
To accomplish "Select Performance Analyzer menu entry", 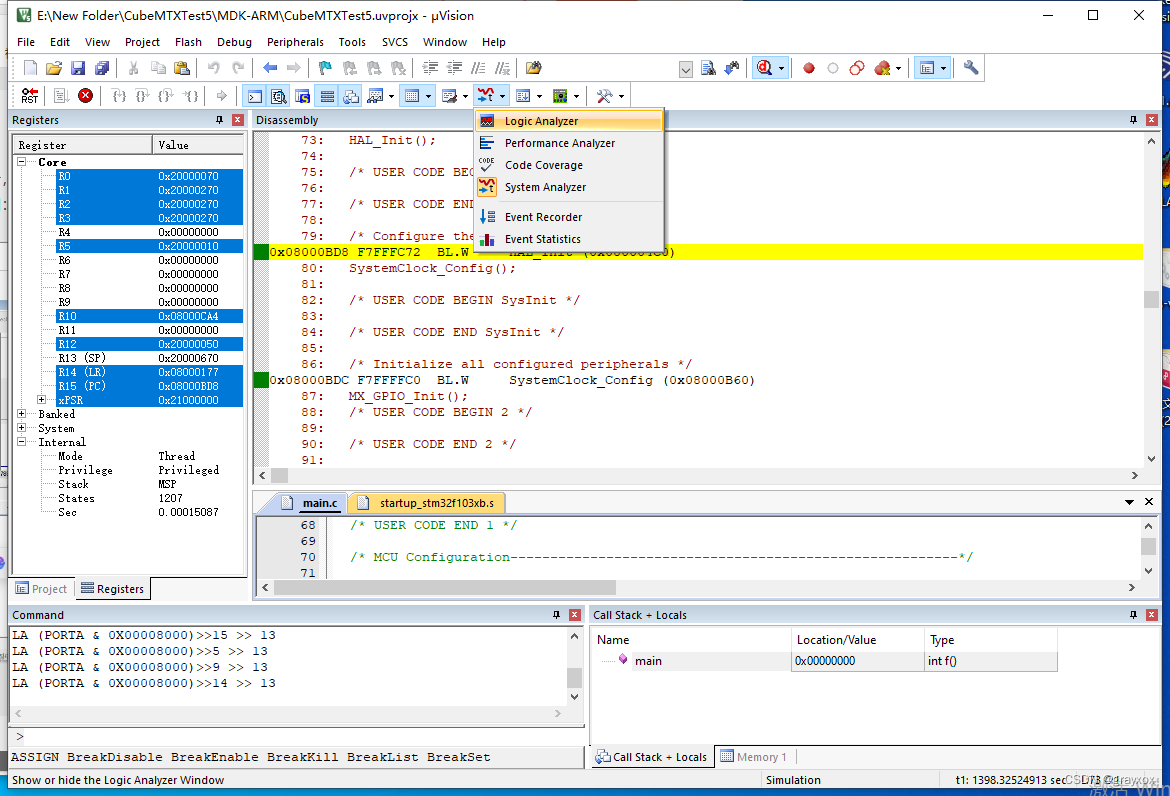I will pos(569,143).
